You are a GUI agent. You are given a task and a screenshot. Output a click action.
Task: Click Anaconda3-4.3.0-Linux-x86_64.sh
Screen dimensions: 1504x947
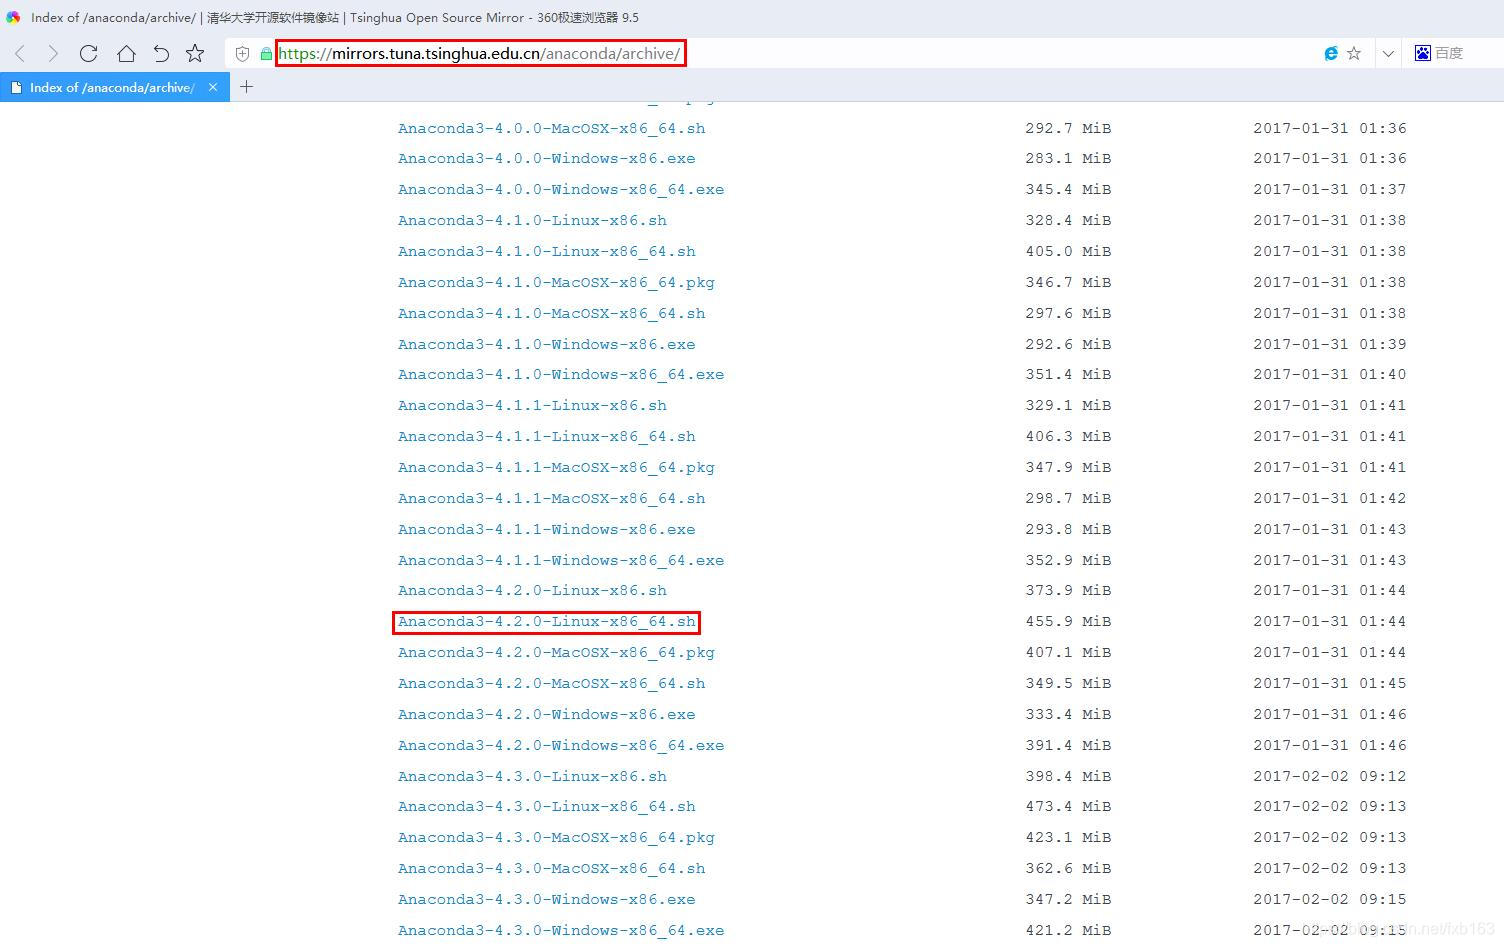pyautogui.click(x=546, y=807)
